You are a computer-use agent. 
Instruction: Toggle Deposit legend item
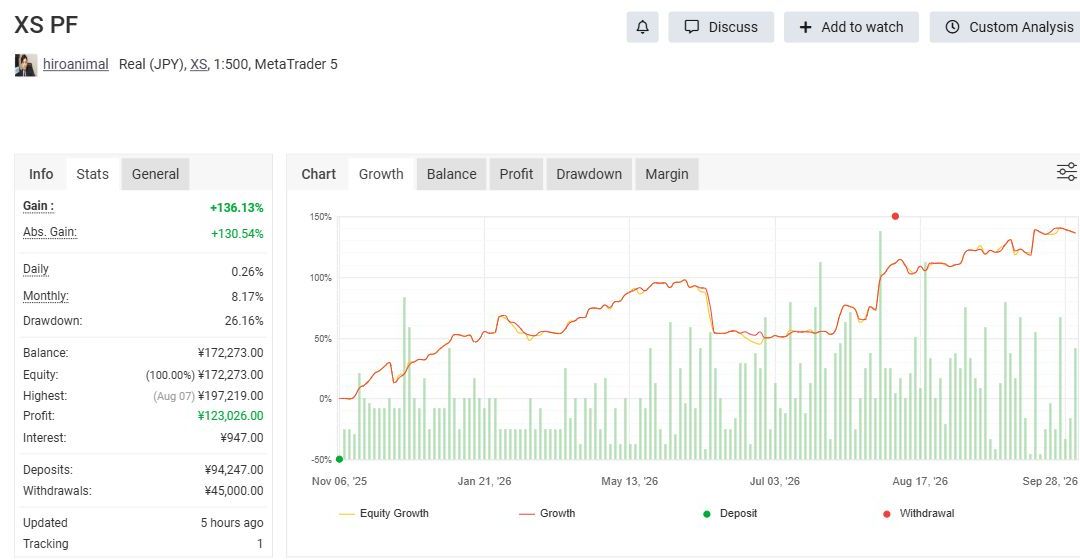click(729, 513)
